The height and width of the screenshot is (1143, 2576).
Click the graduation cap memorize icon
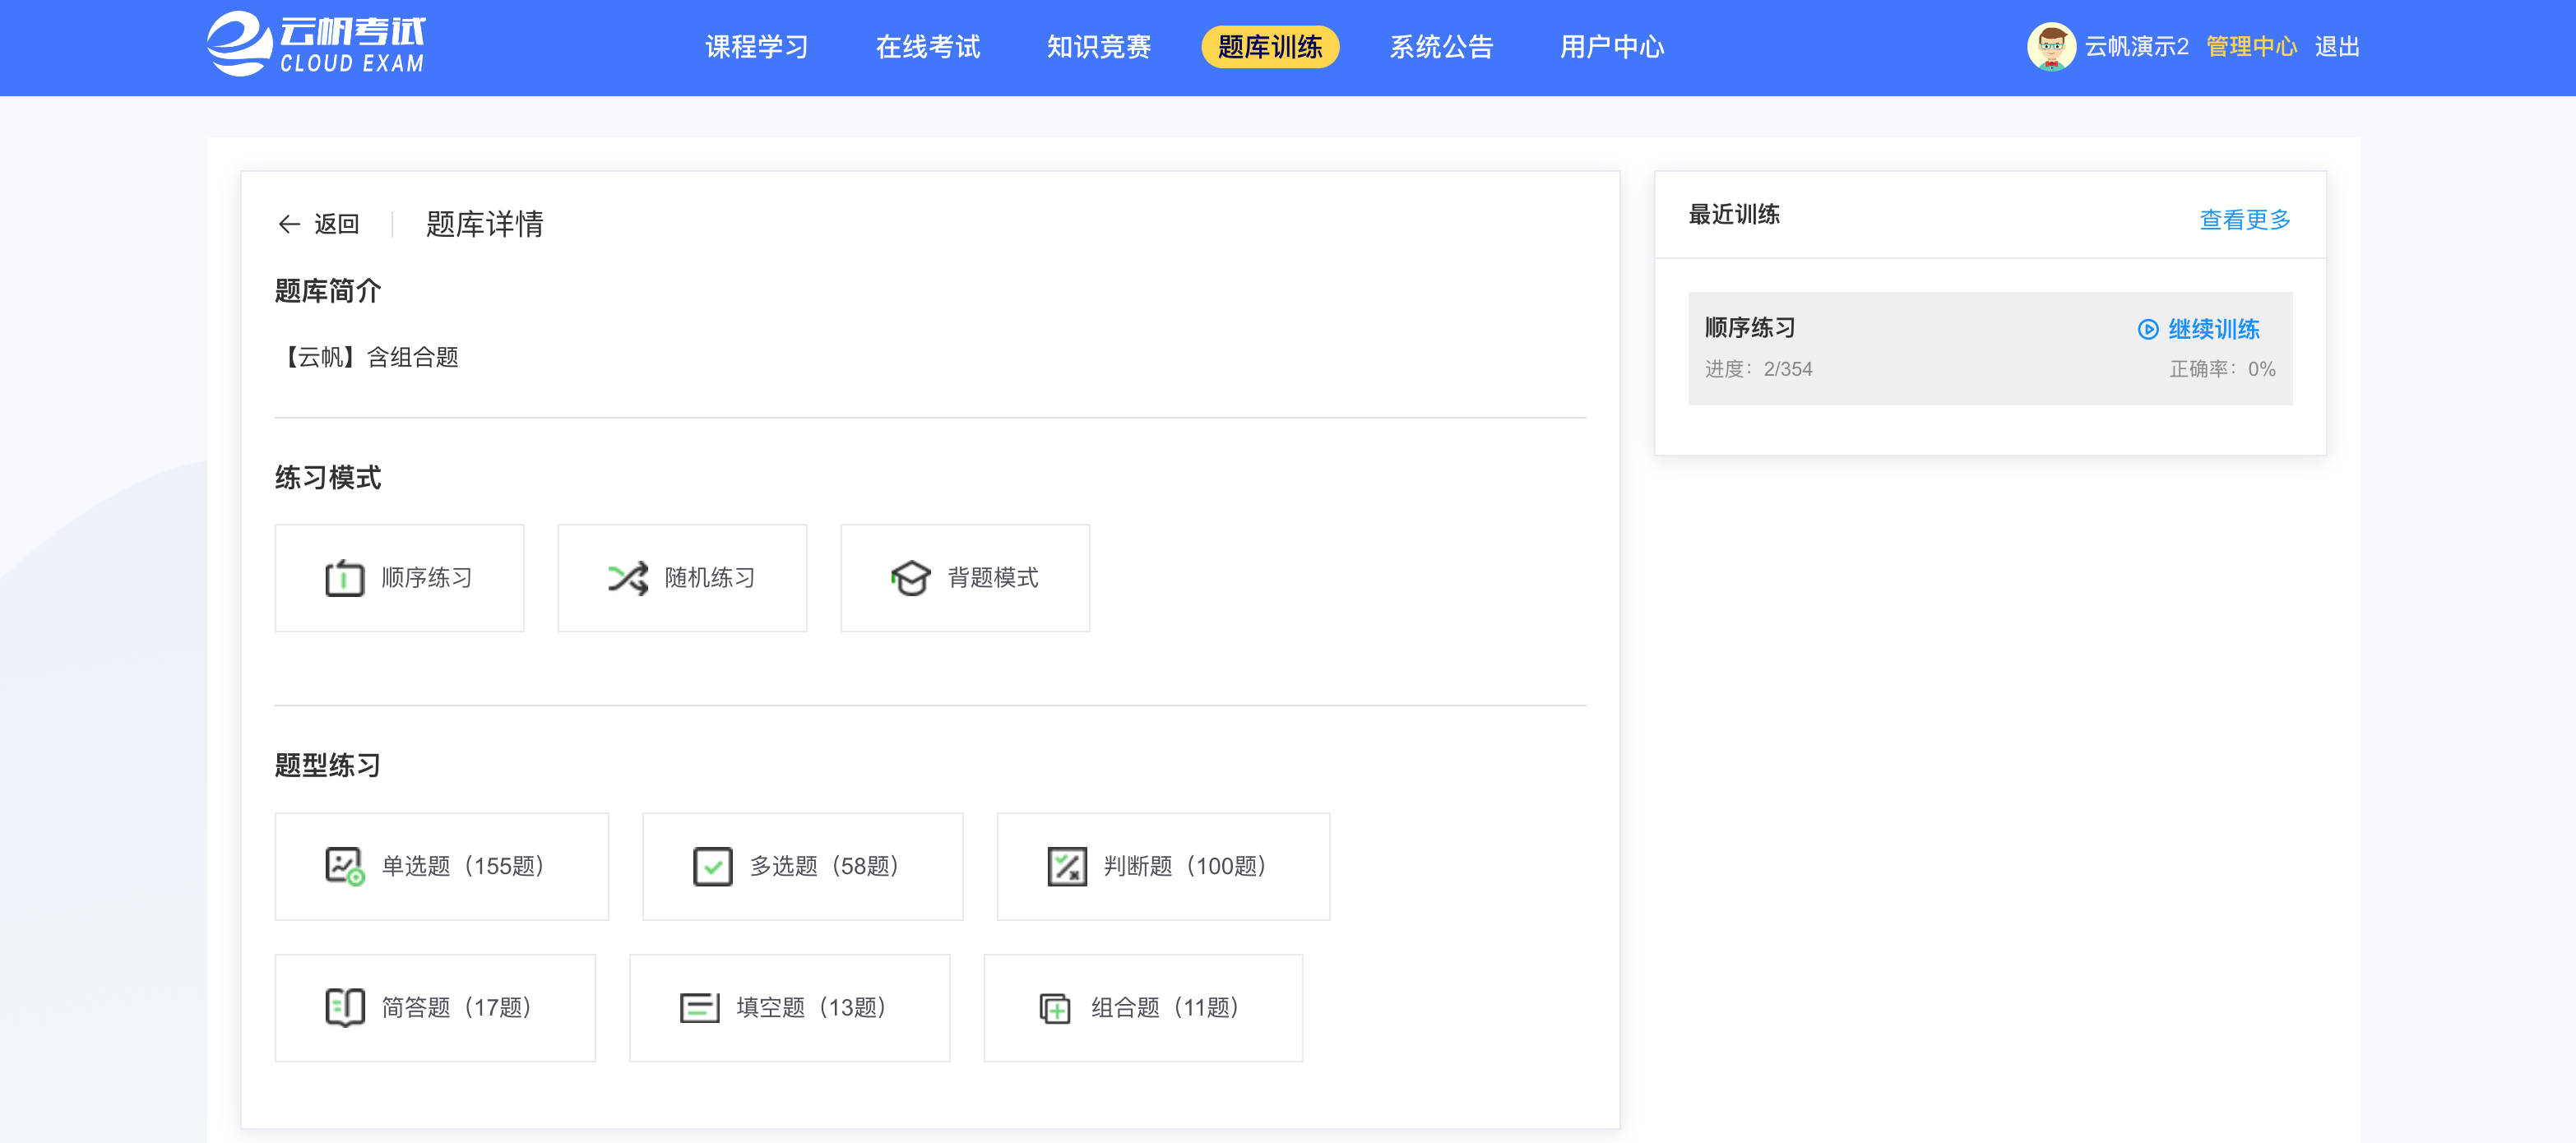[x=911, y=578]
